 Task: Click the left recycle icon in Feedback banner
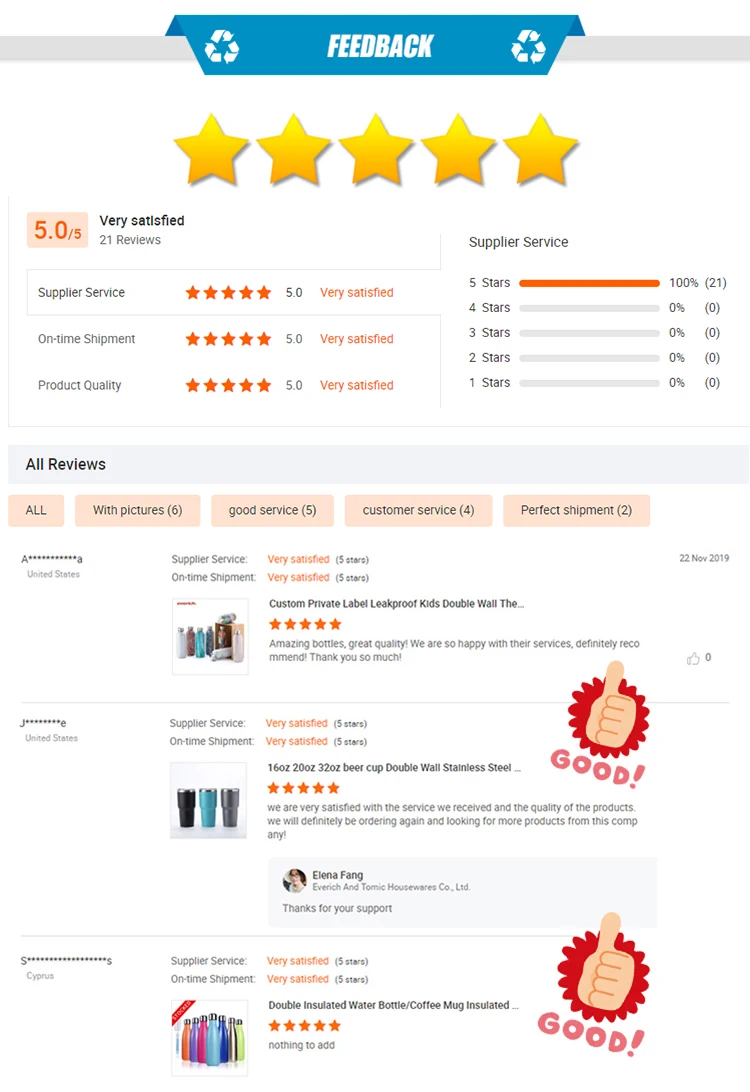click(x=222, y=47)
